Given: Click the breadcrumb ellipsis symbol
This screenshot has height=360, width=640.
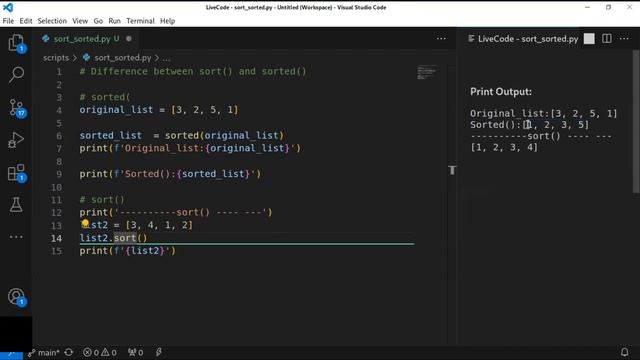Looking at the screenshot, I should coord(167,58).
